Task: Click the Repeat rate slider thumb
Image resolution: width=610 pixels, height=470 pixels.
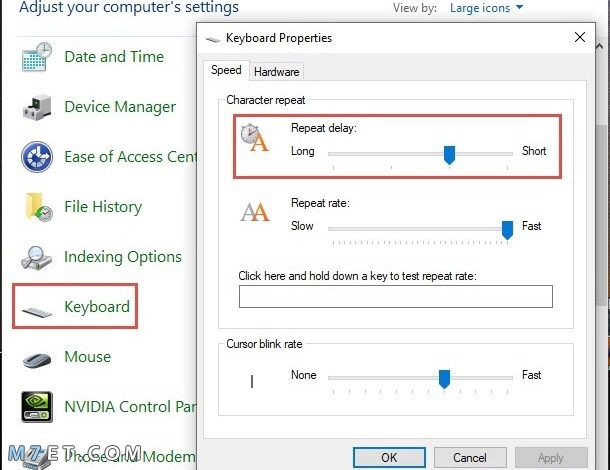Action: pos(507,230)
